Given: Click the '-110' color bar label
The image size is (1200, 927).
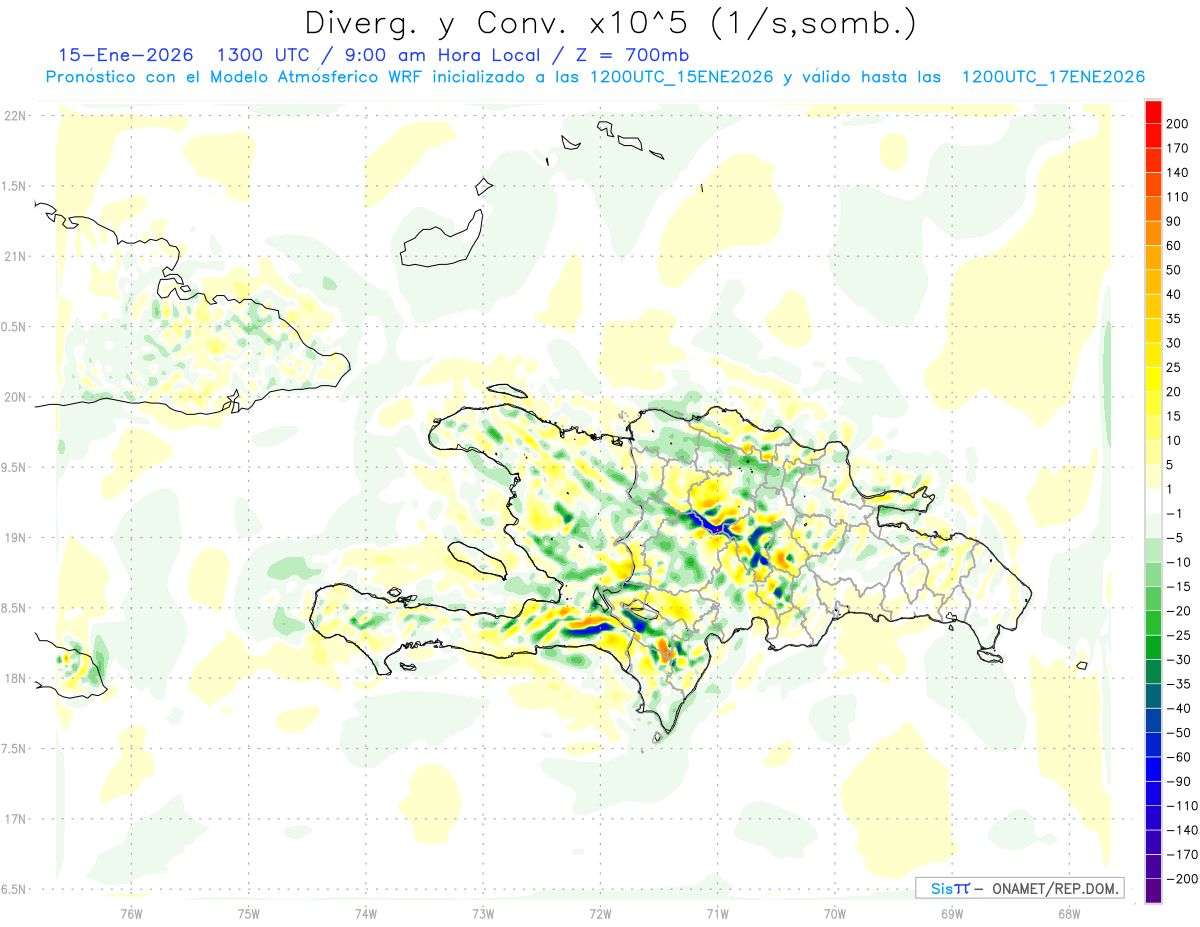Looking at the screenshot, I should [x=1180, y=805].
